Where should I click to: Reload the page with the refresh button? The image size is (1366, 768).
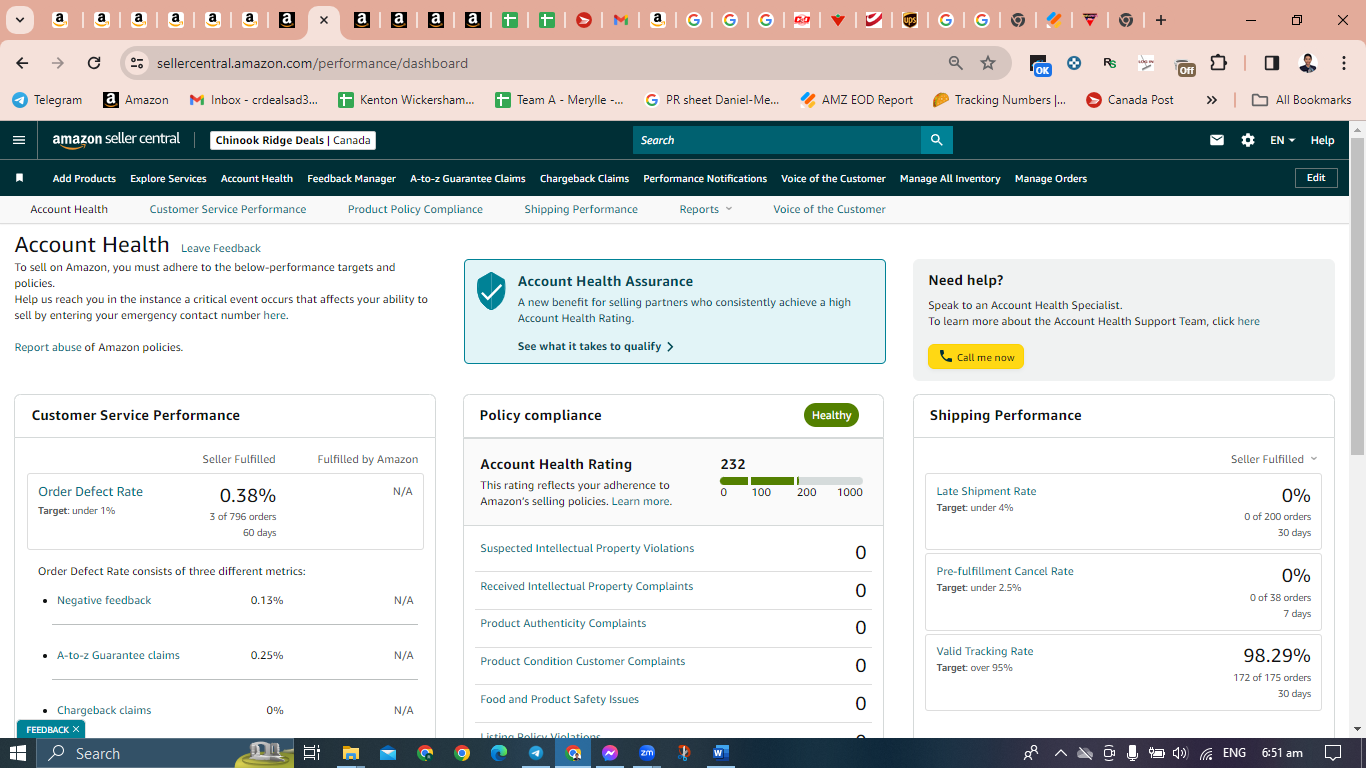pos(94,63)
